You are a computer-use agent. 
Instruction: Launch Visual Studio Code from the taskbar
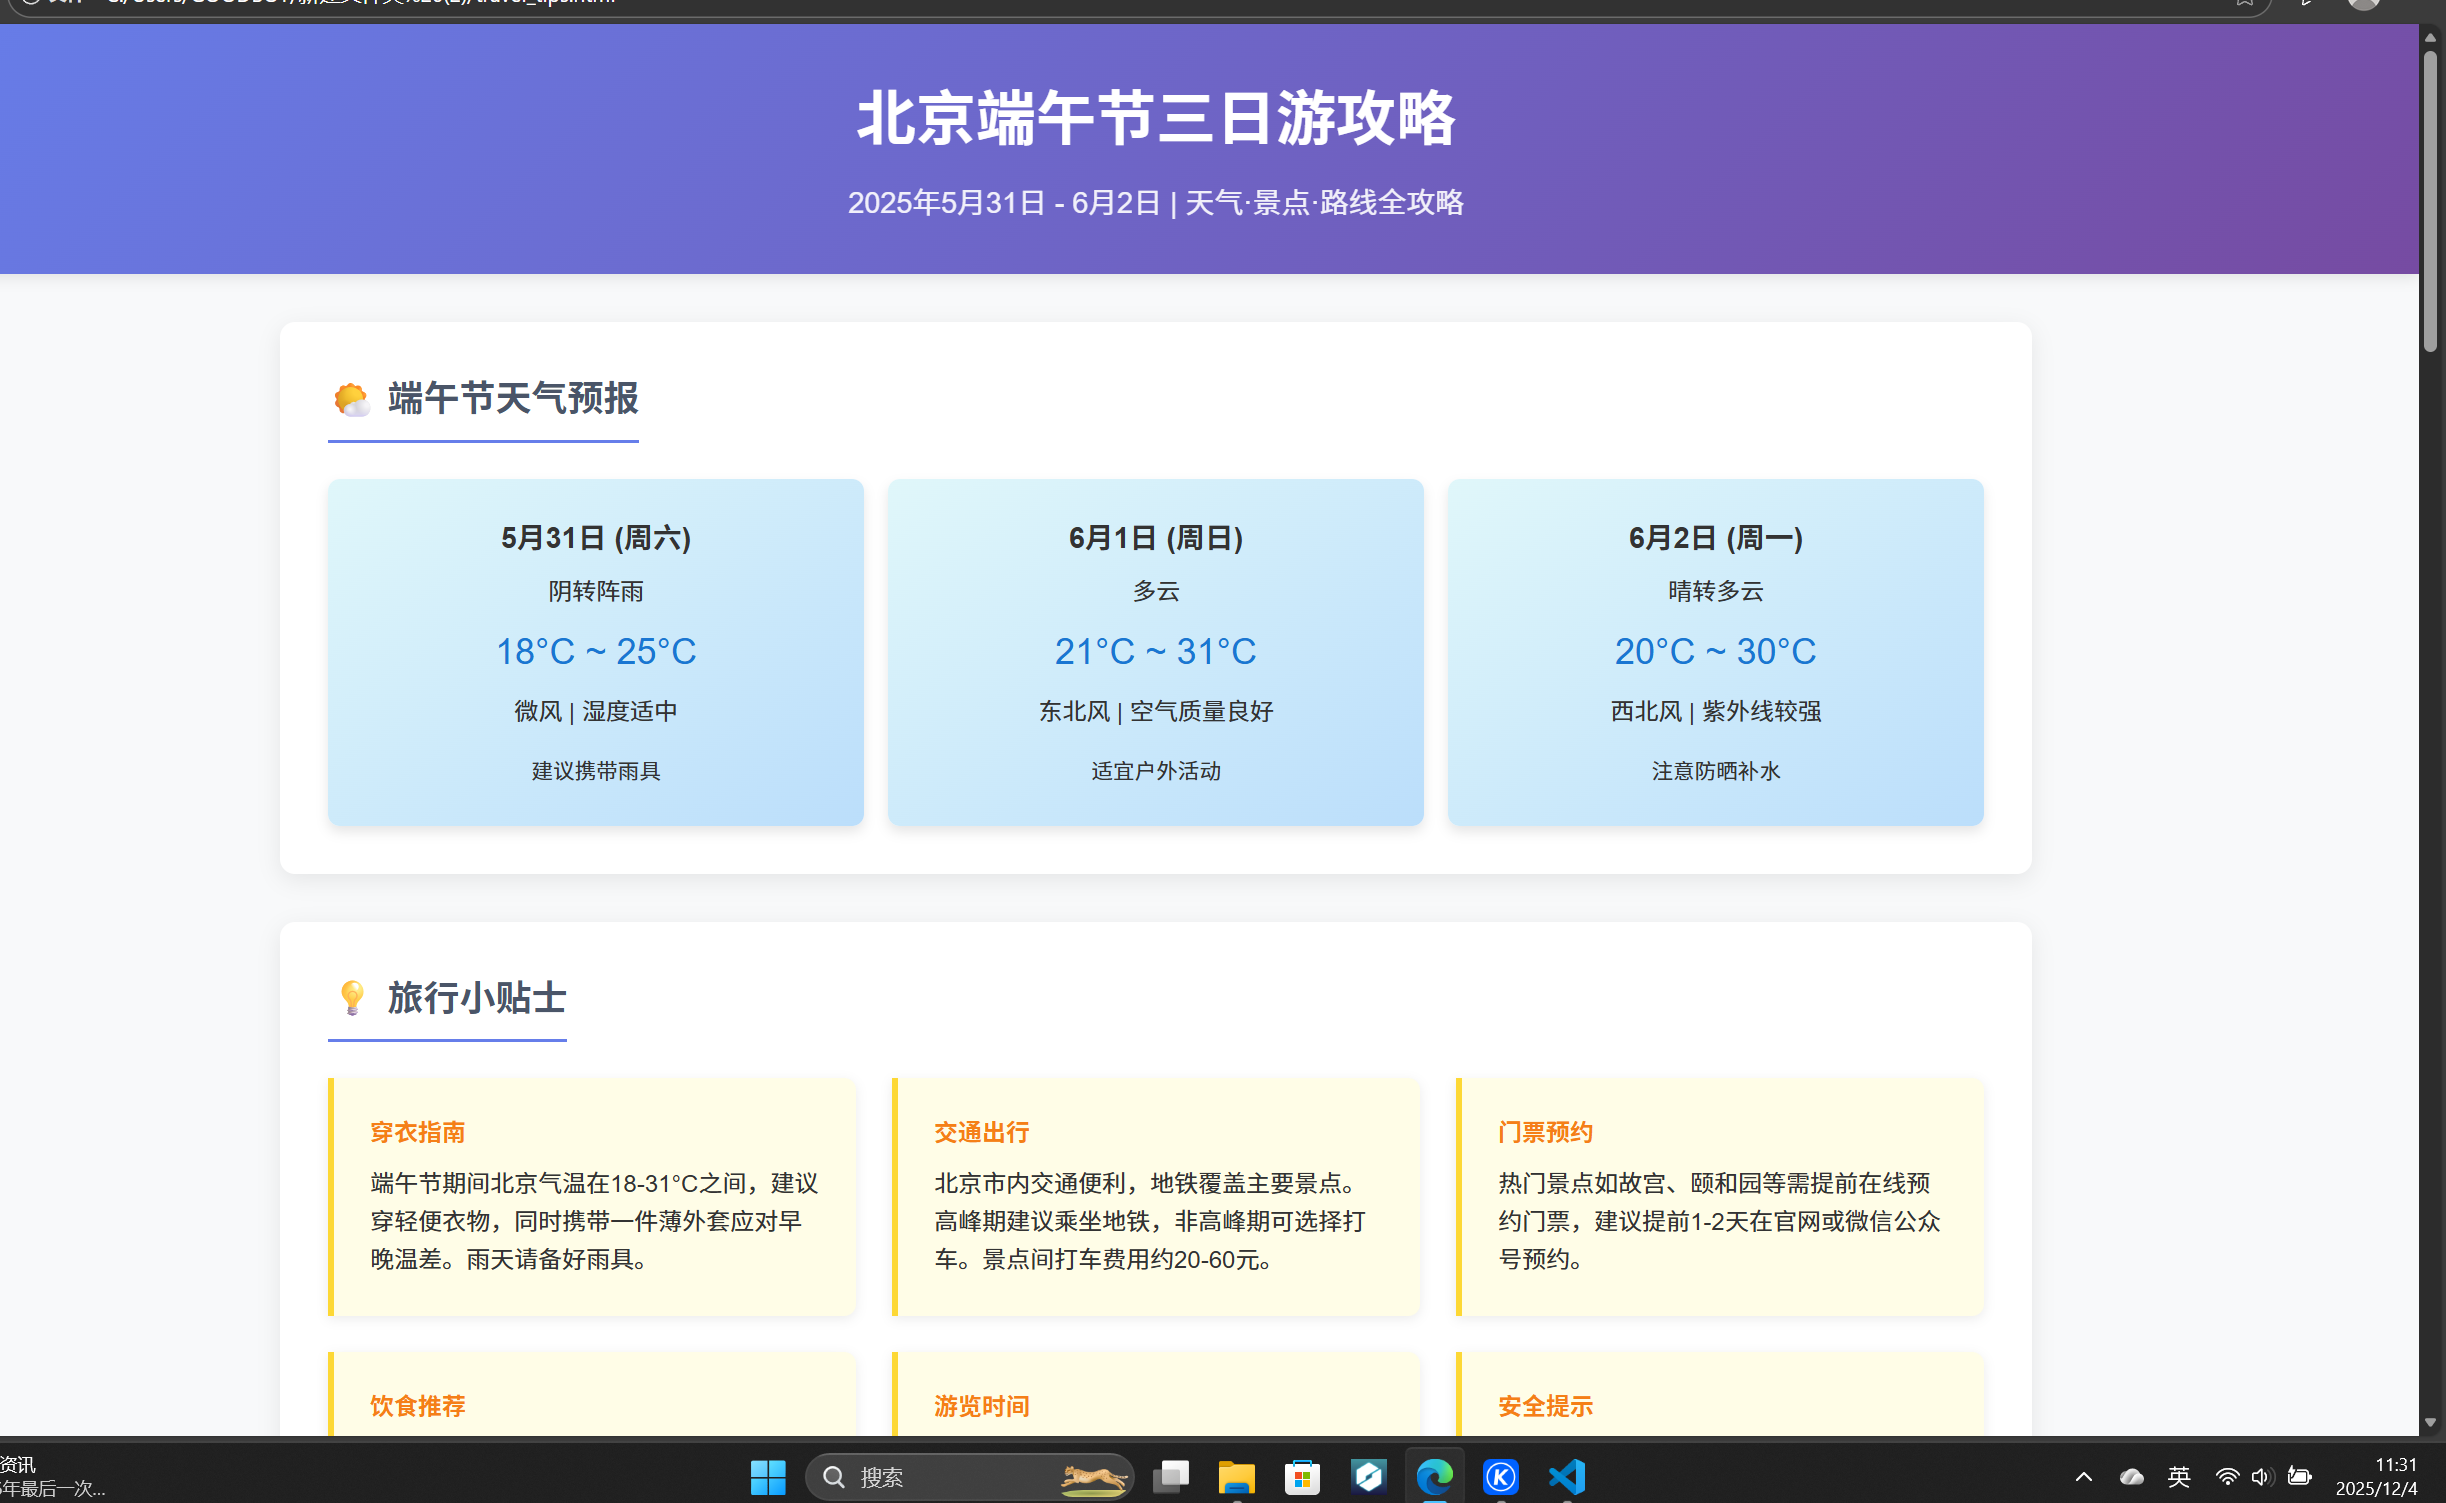[x=1567, y=1477]
